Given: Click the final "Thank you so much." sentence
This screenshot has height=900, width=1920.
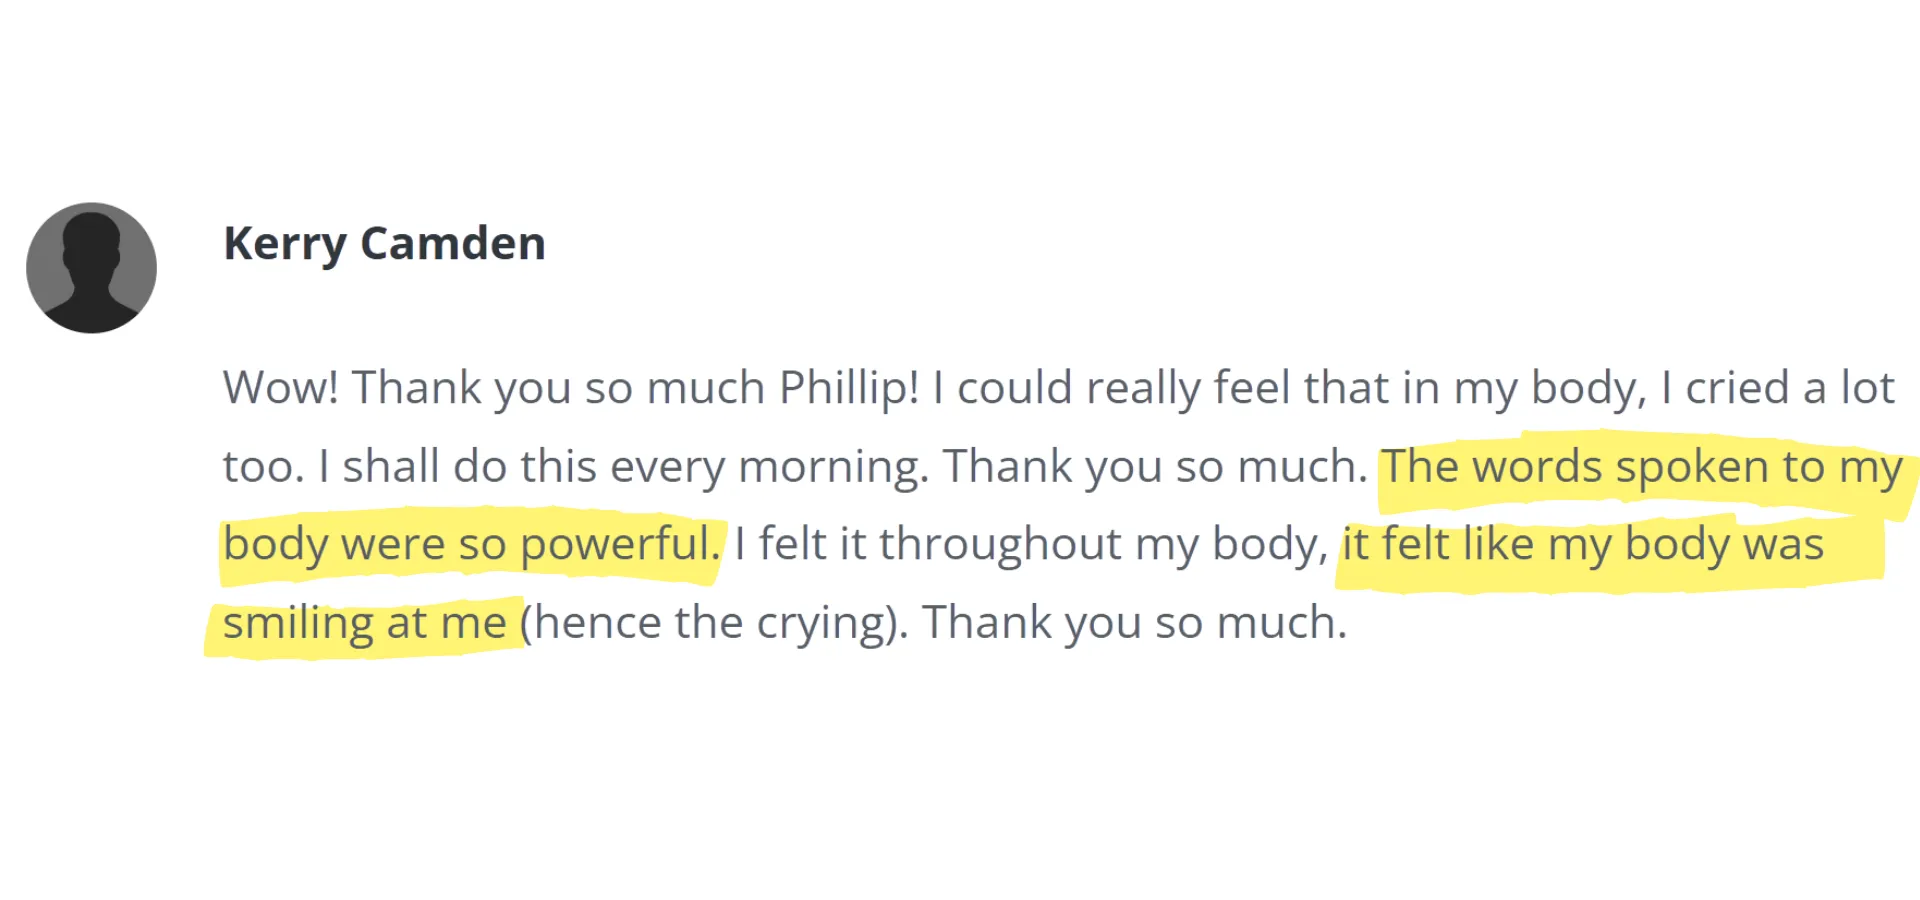Looking at the screenshot, I should click(1135, 623).
